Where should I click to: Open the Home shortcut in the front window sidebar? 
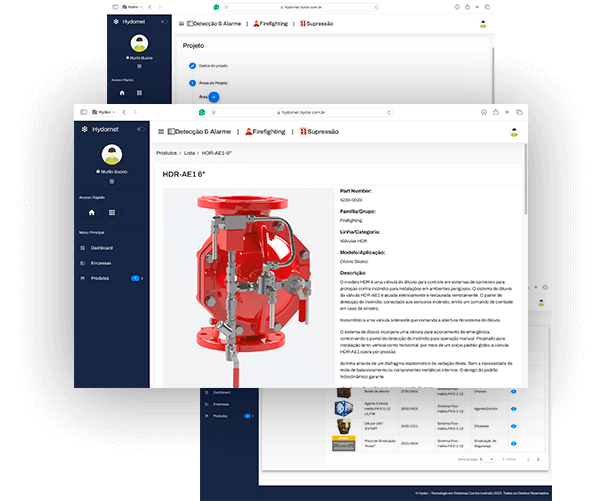click(91, 212)
